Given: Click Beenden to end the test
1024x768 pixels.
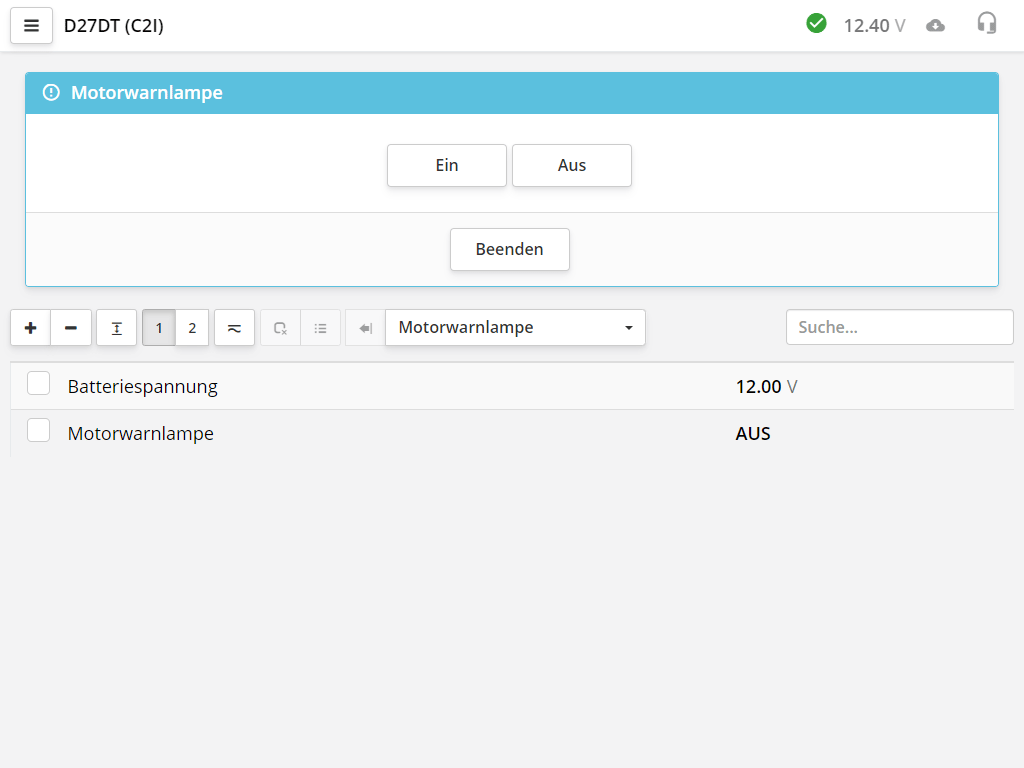Looking at the screenshot, I should [x=509, y=249].
